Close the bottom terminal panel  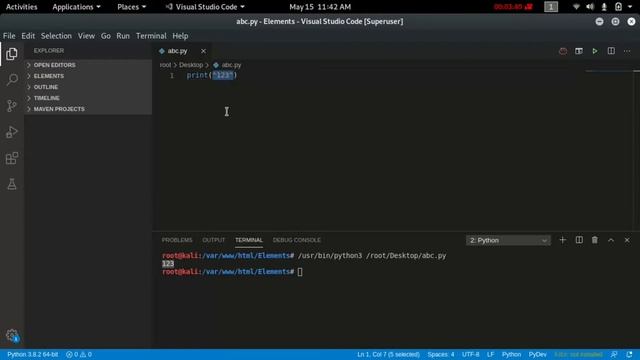pos(627,240)
